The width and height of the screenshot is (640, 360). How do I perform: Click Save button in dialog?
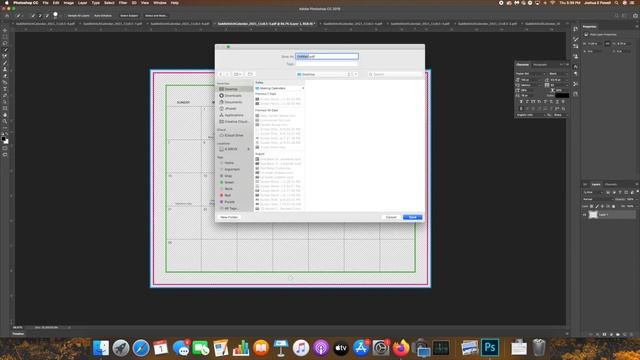[x=412, y=217]
